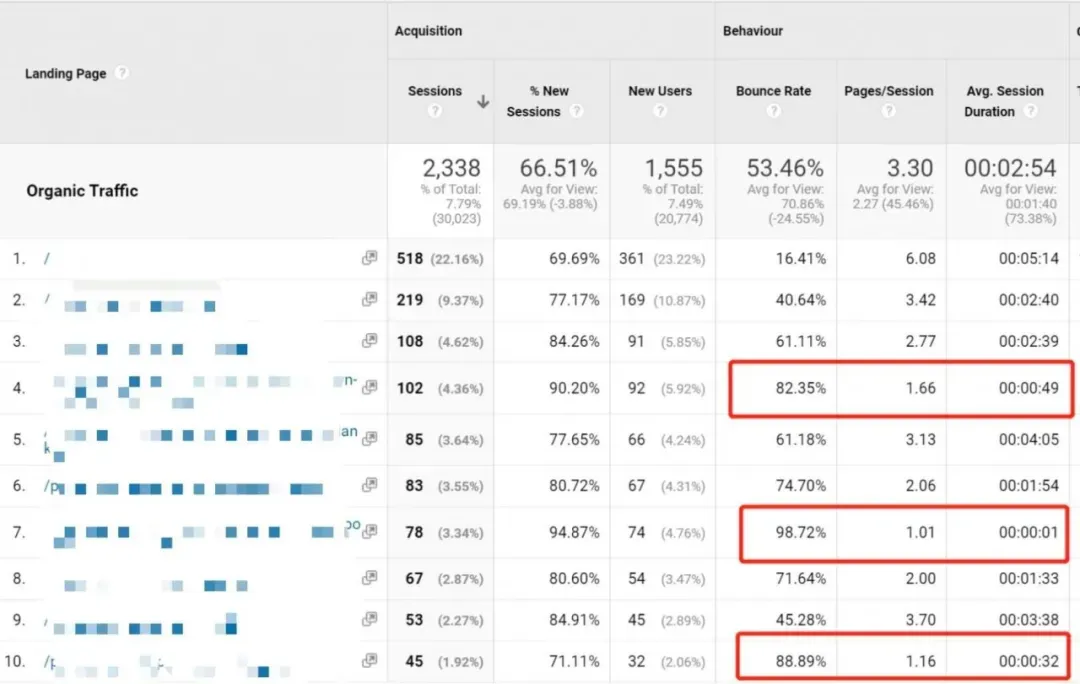Sort by Avg. Session Duration
The width and height of the screenshot is (1080, 684).
1004,101
